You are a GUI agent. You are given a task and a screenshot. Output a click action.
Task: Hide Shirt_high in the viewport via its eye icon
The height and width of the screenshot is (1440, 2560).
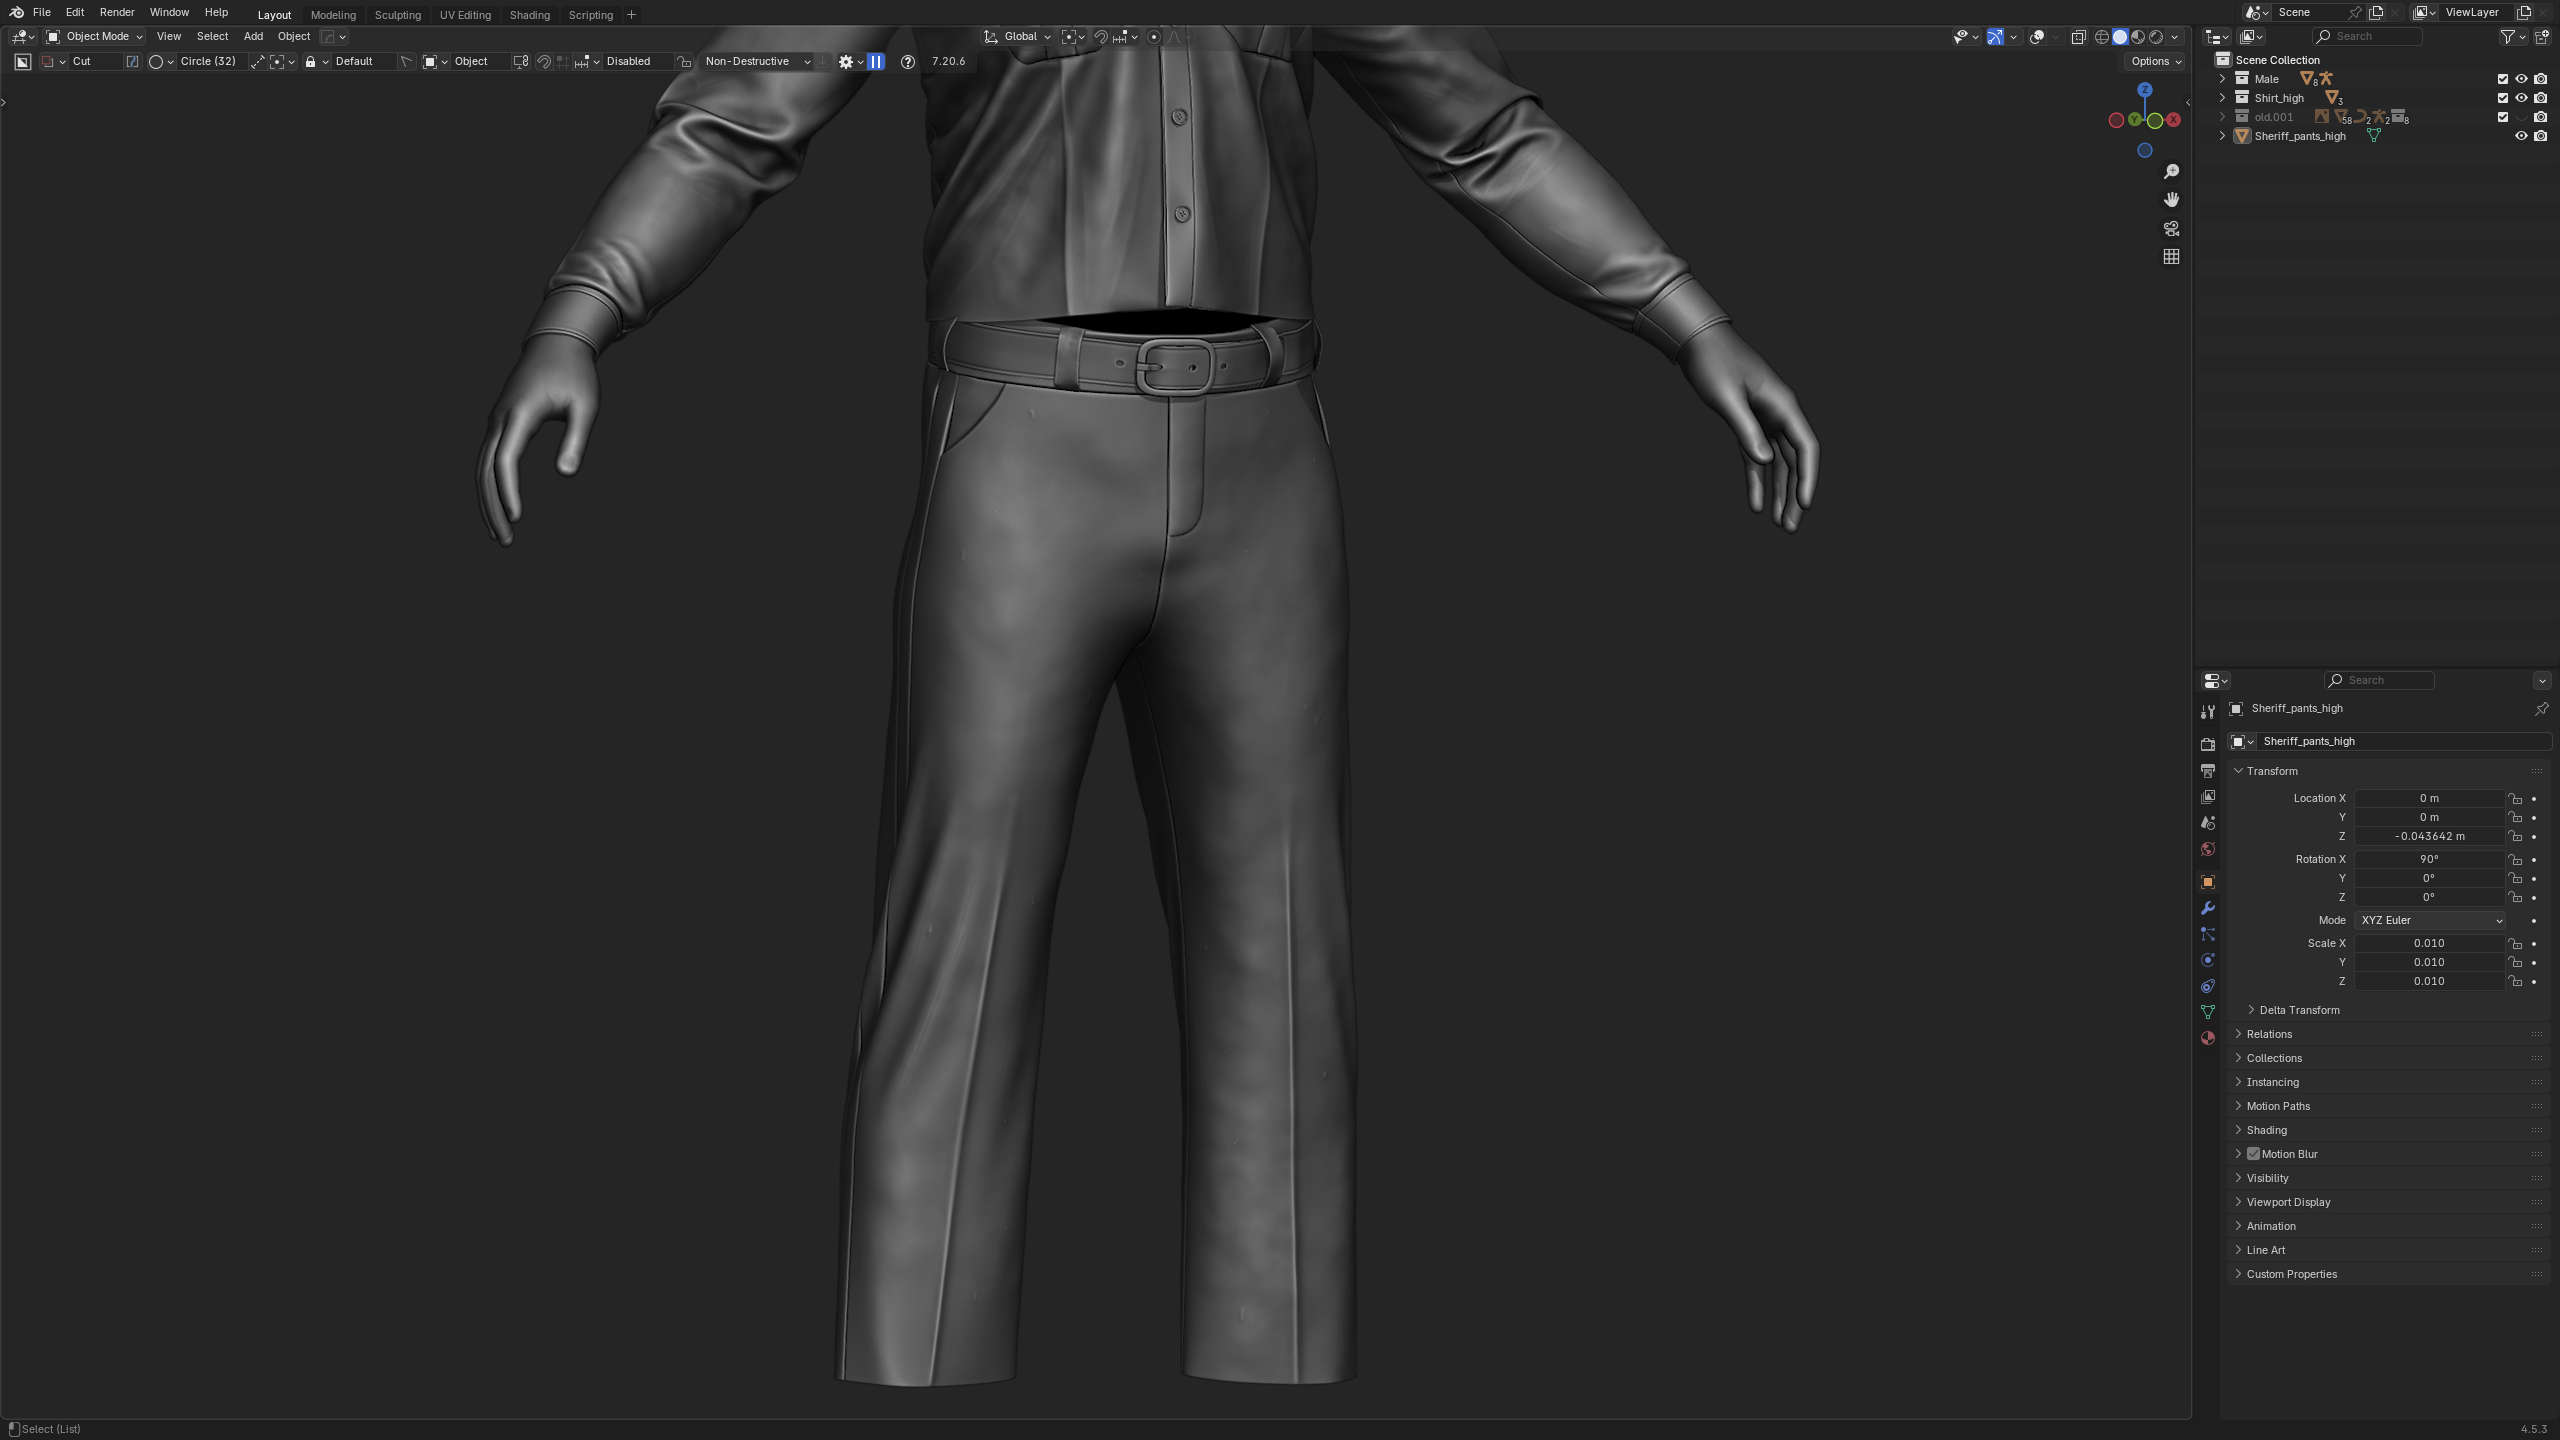click(2521, 98)
